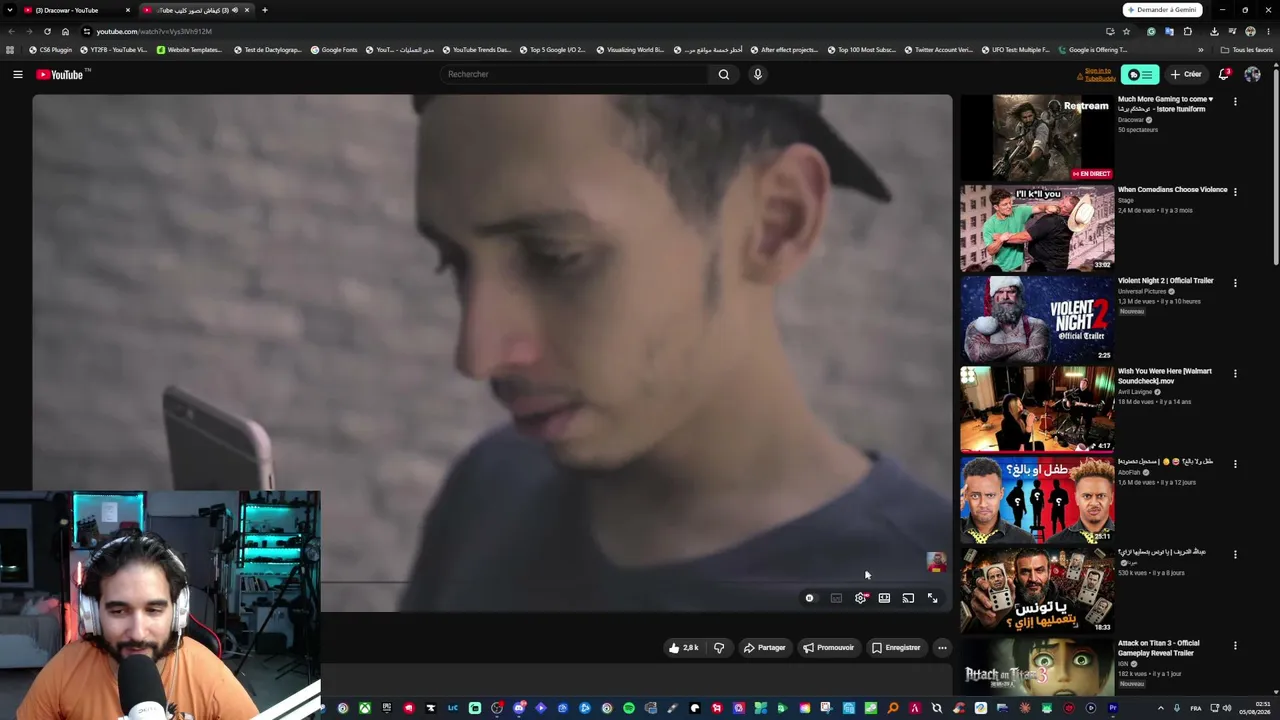Go to the browser home page

tap(65, 31)
